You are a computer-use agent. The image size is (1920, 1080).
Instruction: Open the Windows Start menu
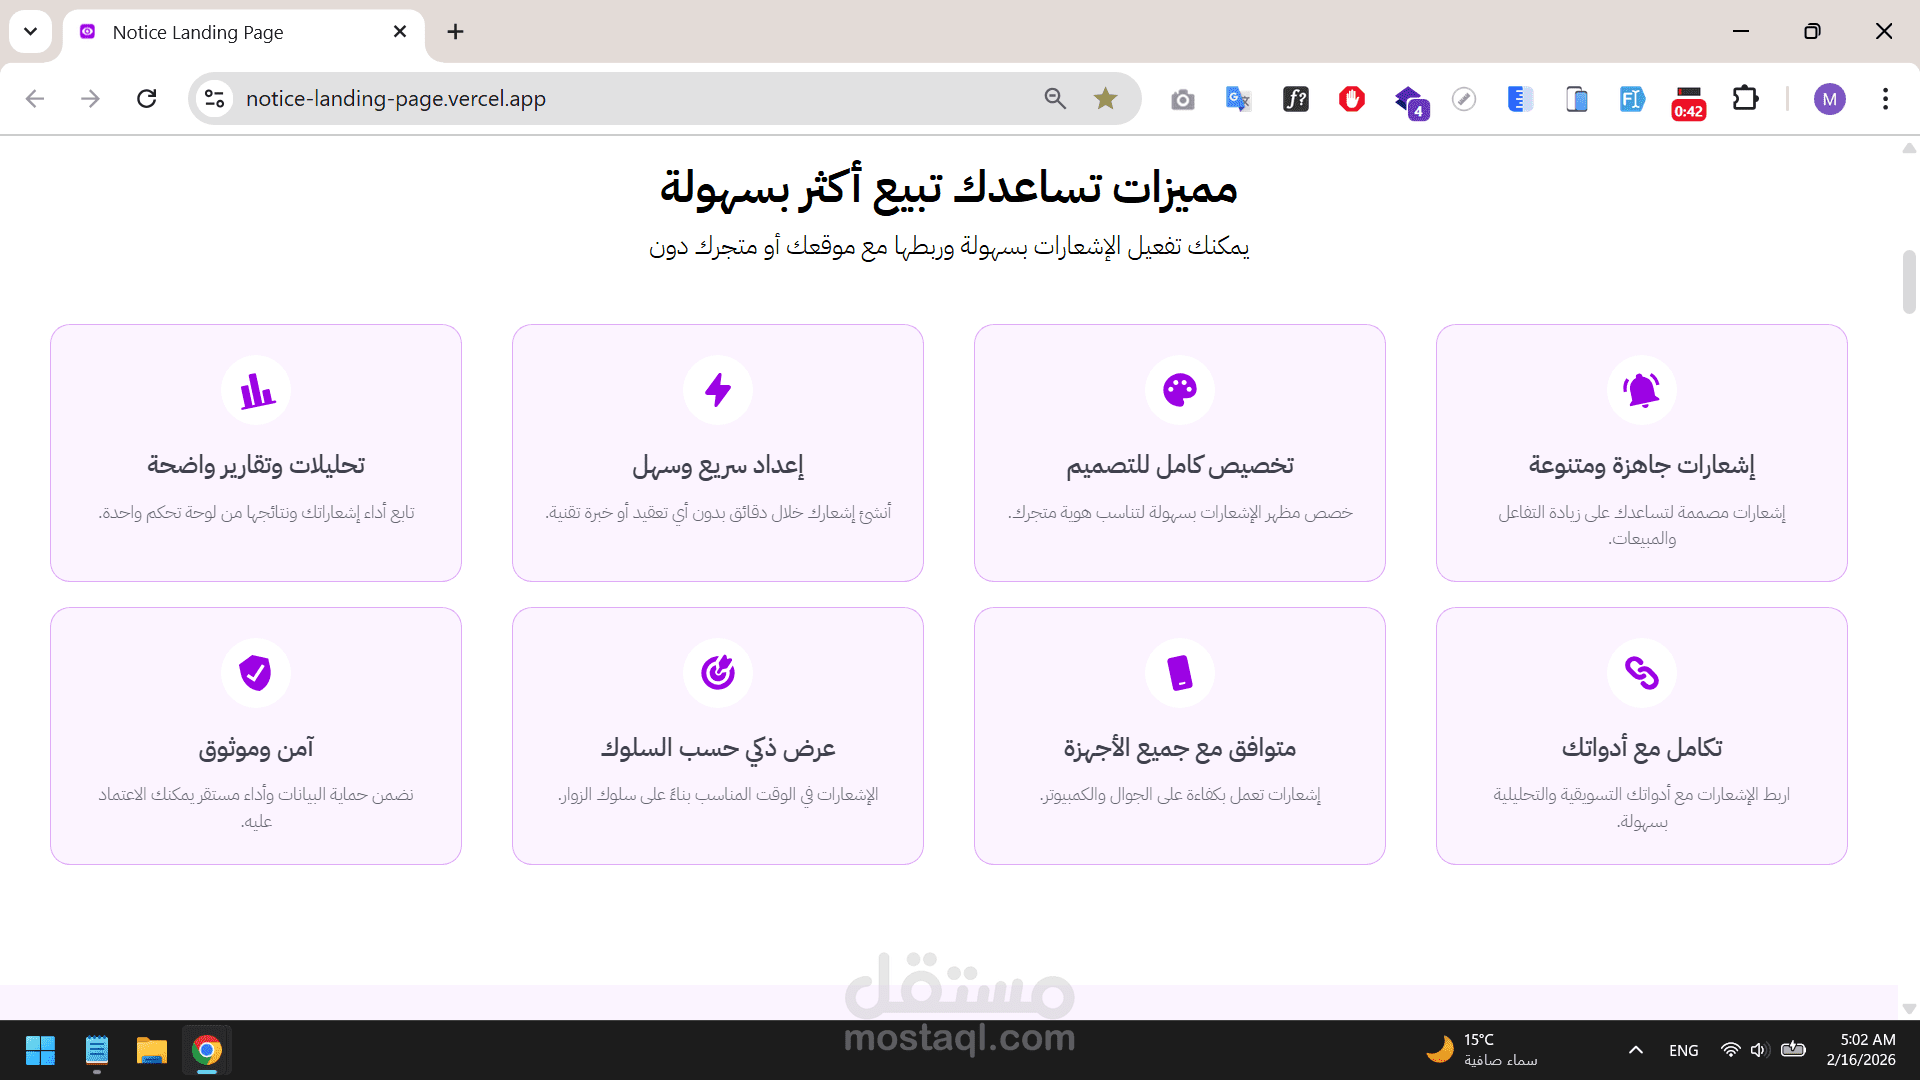[x=40, y=1050]
